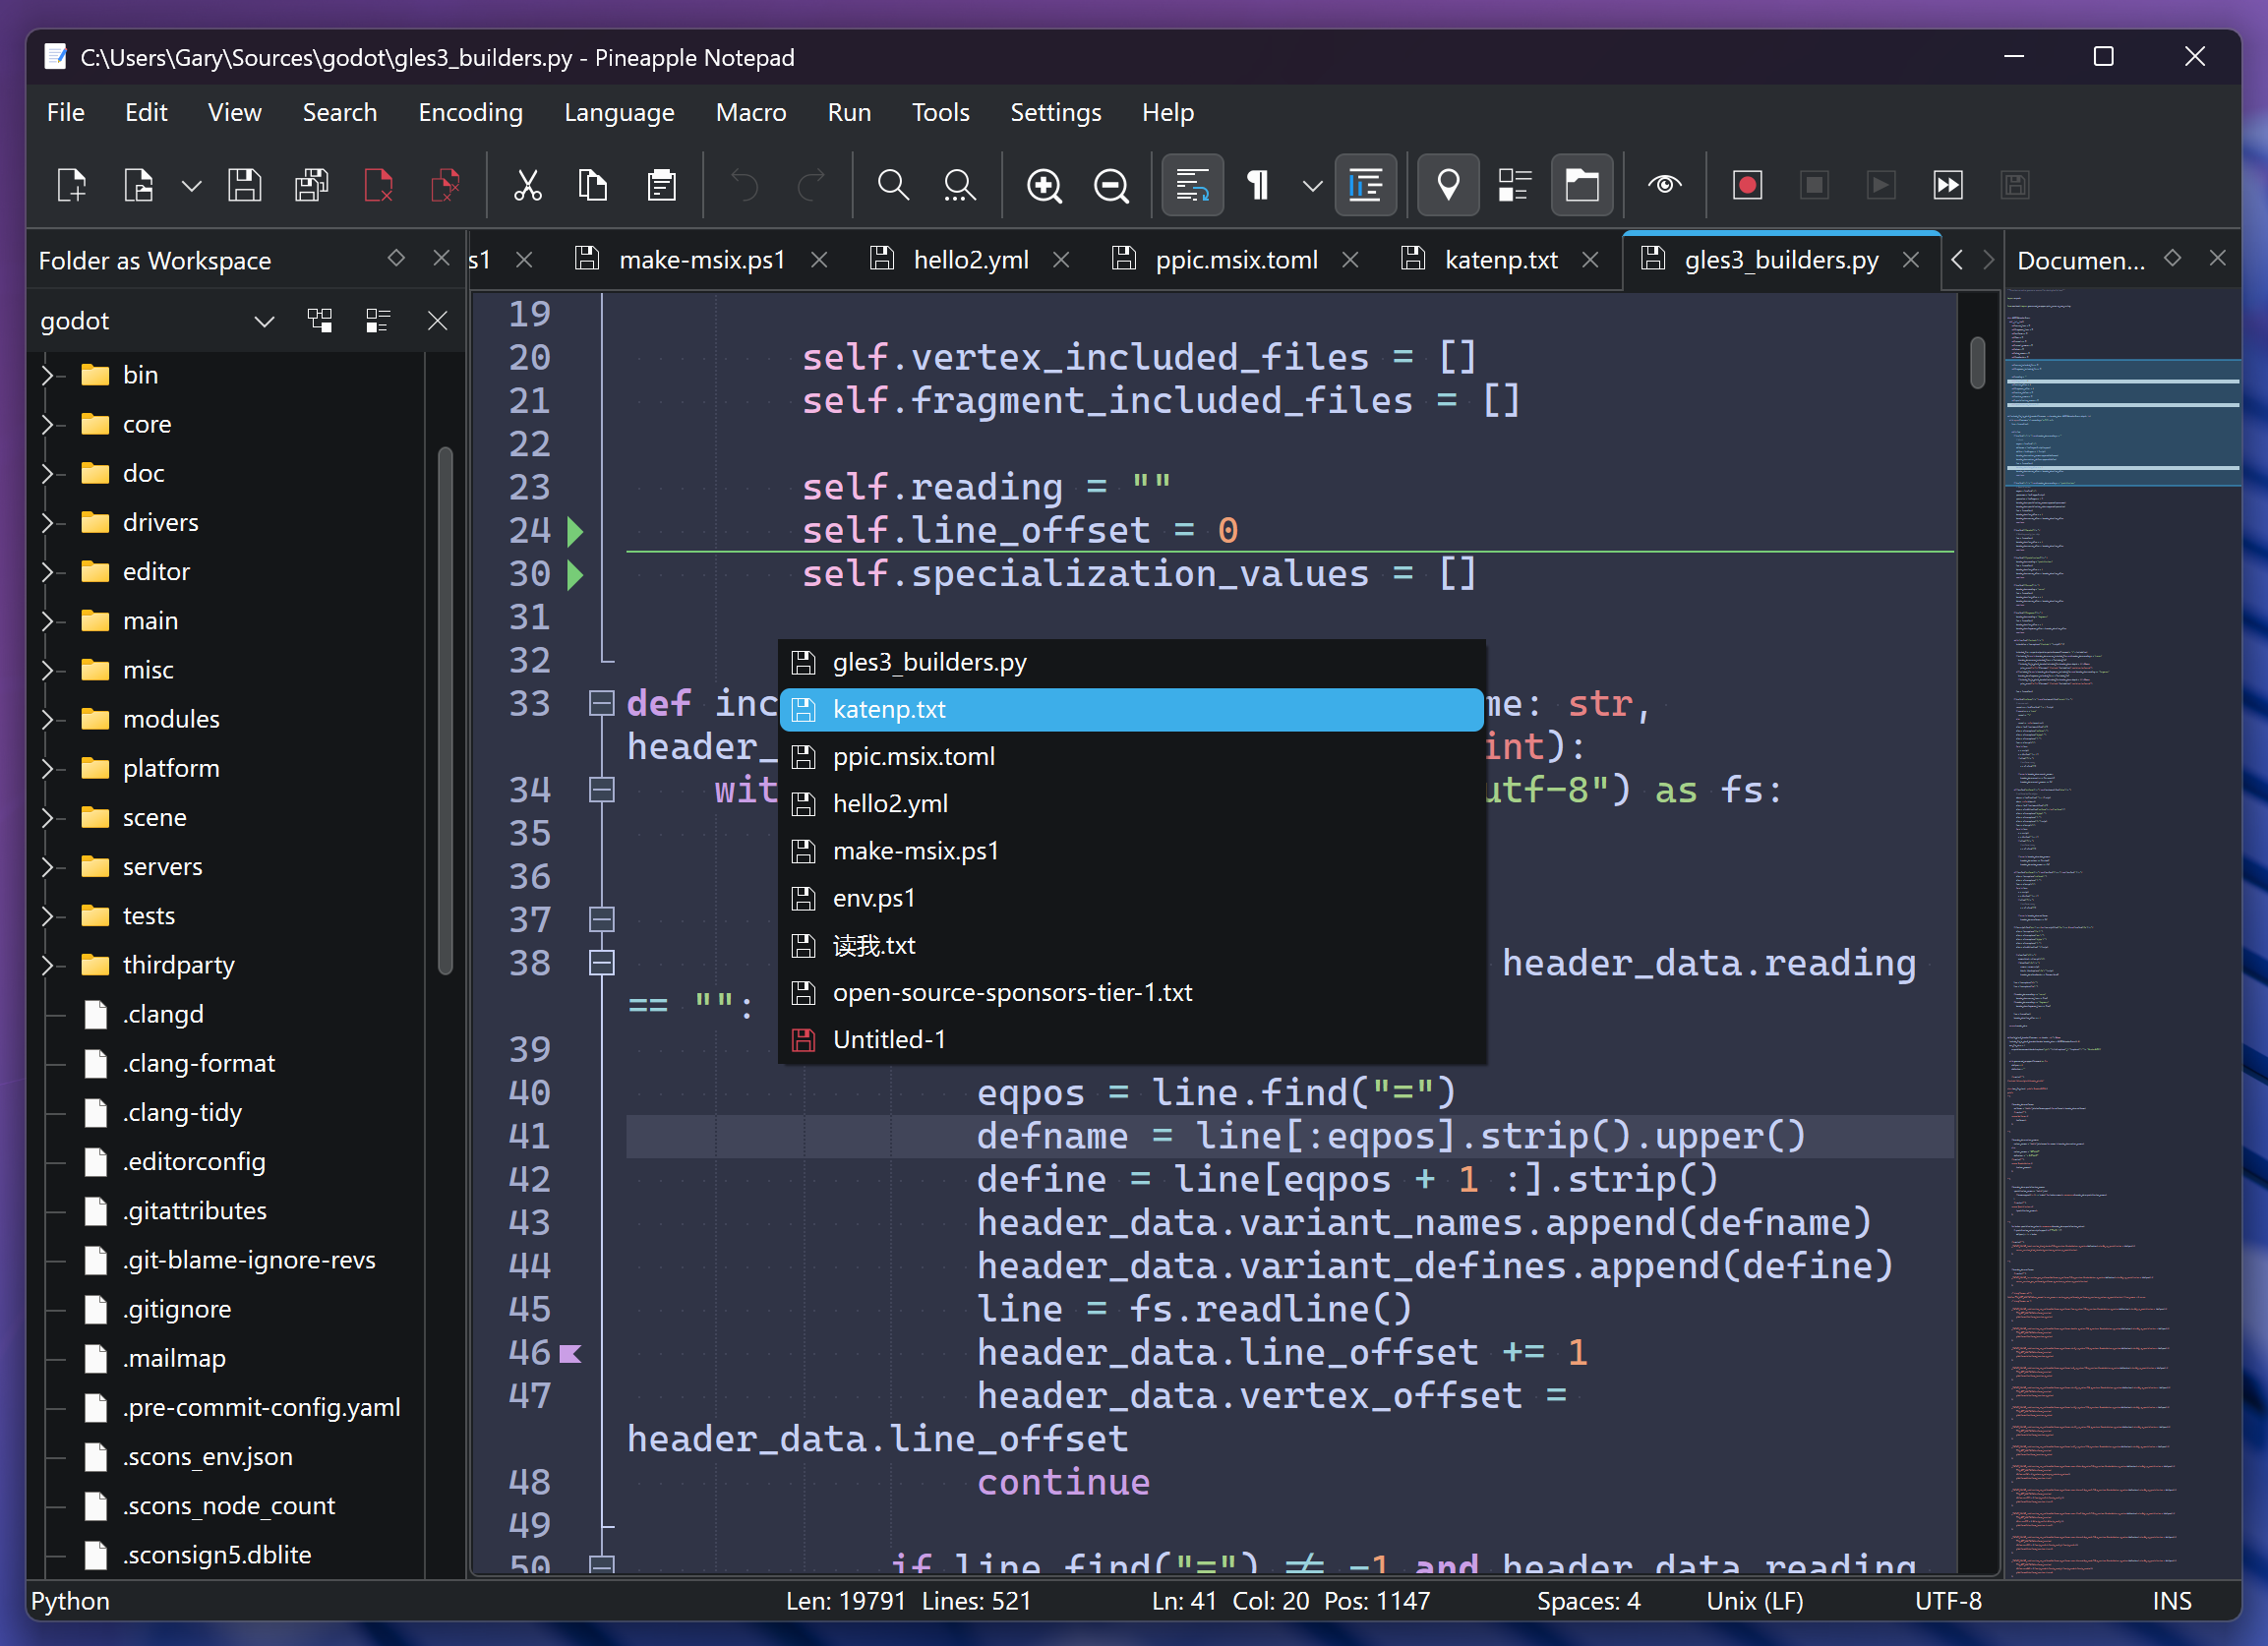Viewport: 2268px width, 1646px height.
Task: Close the Folder as Workspace panel
Action: tap(441, 259)
